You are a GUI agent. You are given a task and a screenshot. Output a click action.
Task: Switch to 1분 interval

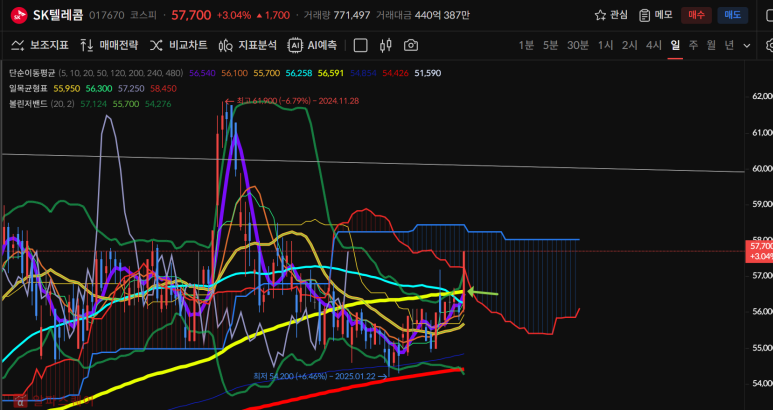526,45
